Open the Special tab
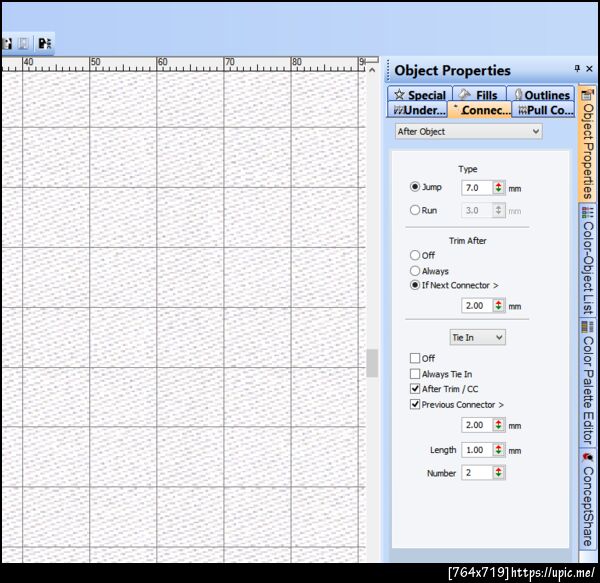This screenshot has width=600, height=583. [420, 94]
